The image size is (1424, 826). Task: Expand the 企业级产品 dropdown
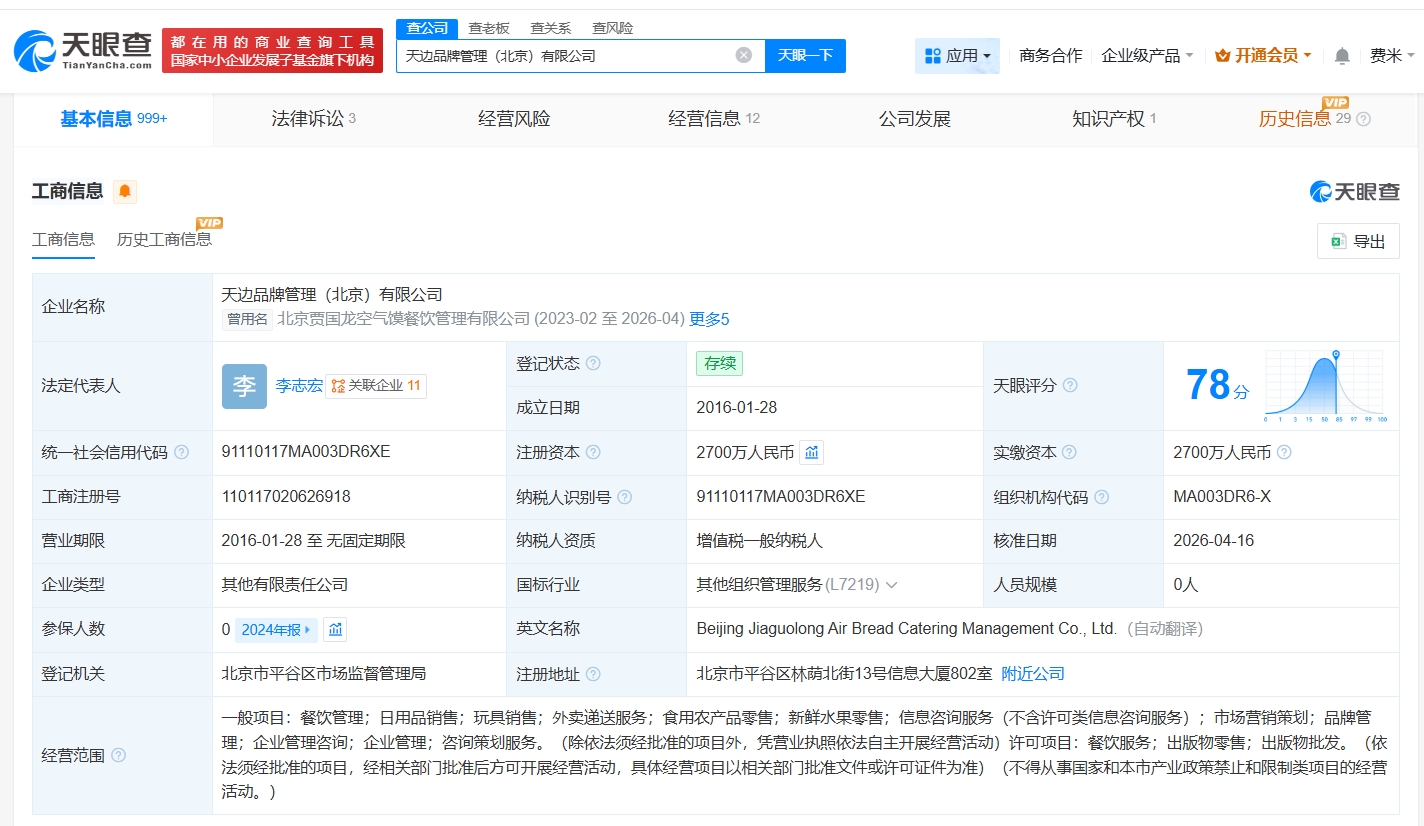[1147, 56]
